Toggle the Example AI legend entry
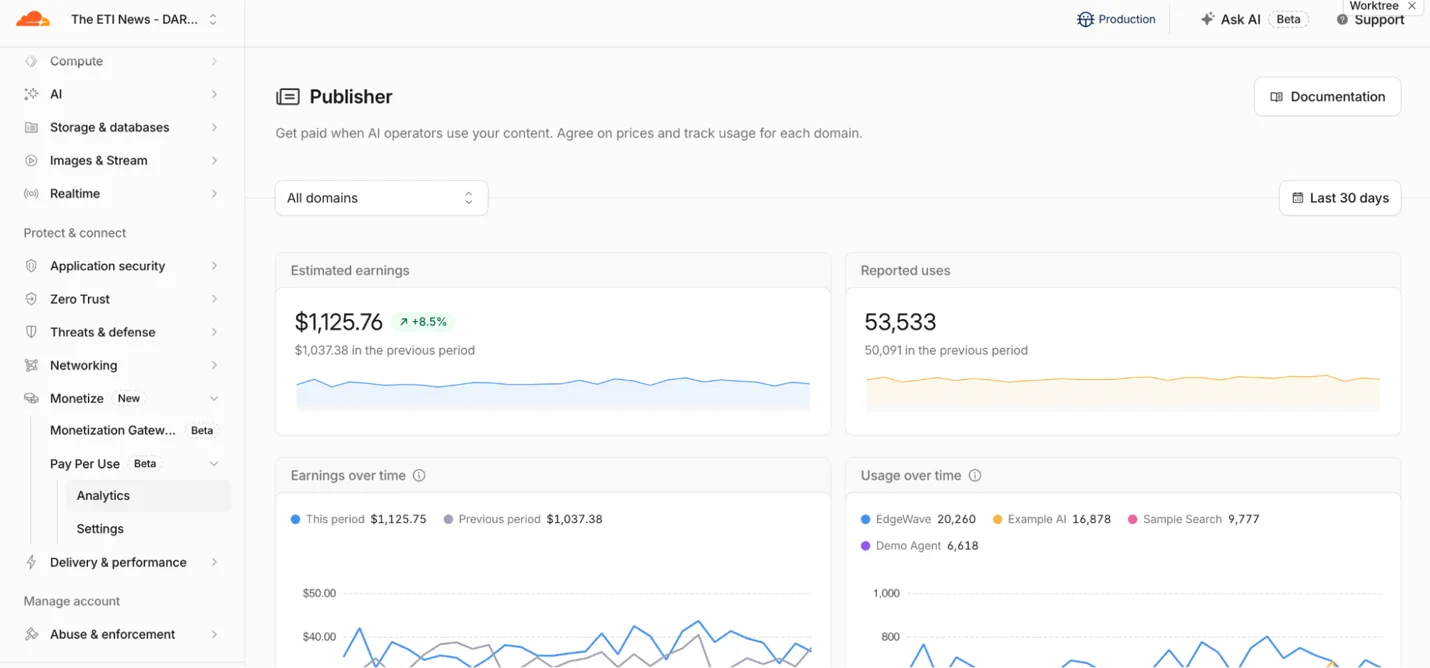The width and height of the screenshot is (1430, 668). 1051,520
